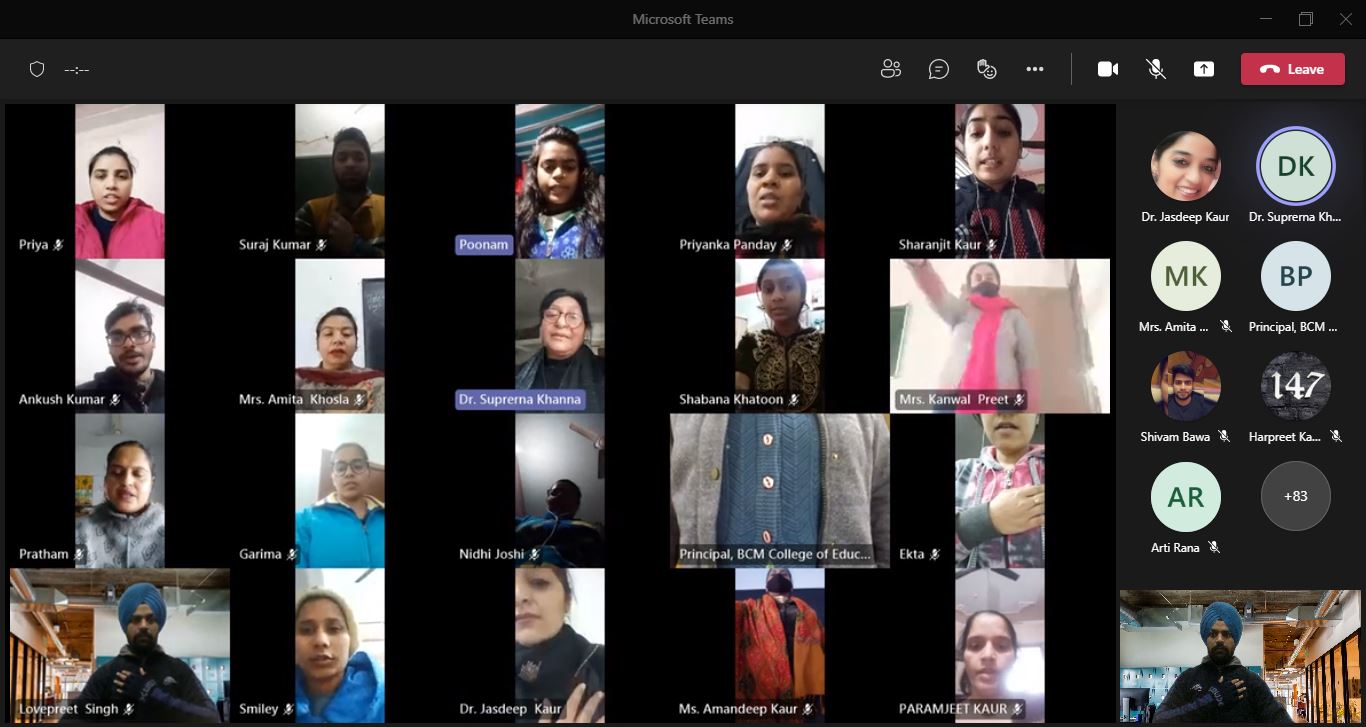Select Mrs. Kanwal Preet's video tile
Screen dimensions: 1366x727
click(x=1000, y=336)
